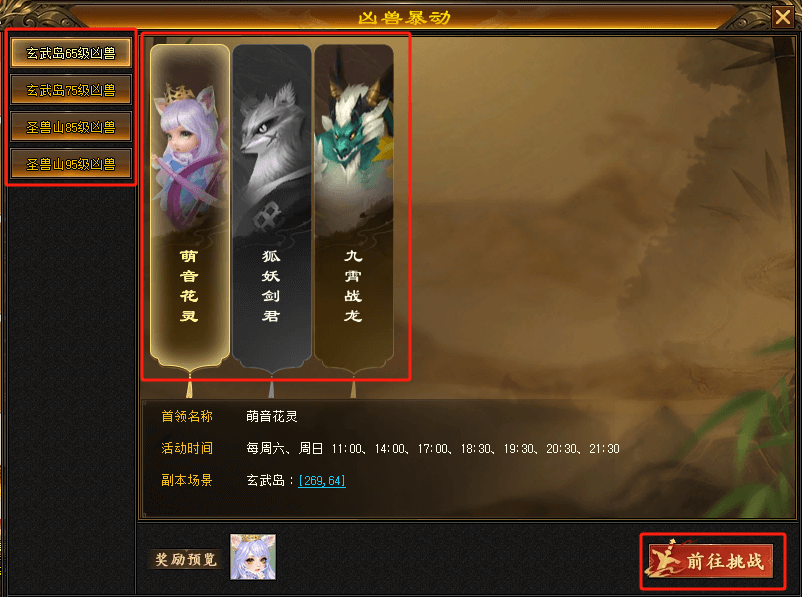Viewport: 802px width, 597px height.
Task: Choose the greyed-out 狐妖剑君 boss banner
Action: (272, 206)
